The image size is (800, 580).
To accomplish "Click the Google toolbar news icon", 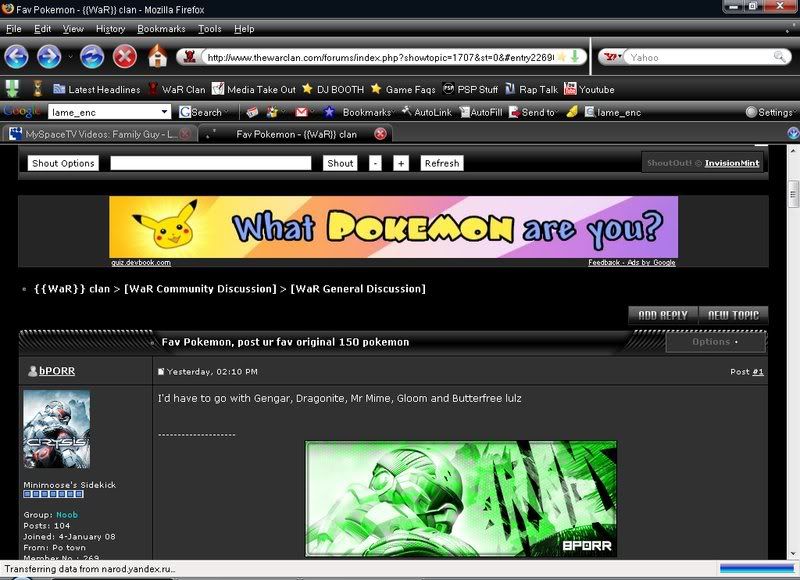I will pos(252,112).
